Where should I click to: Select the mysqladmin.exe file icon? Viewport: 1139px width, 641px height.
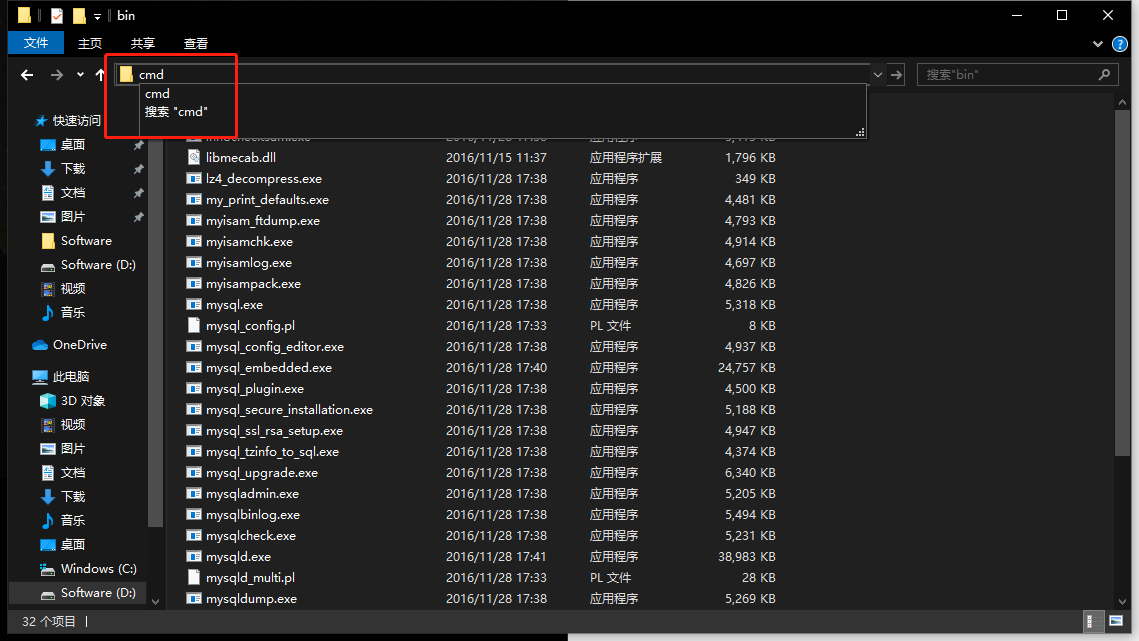point(193,493)
